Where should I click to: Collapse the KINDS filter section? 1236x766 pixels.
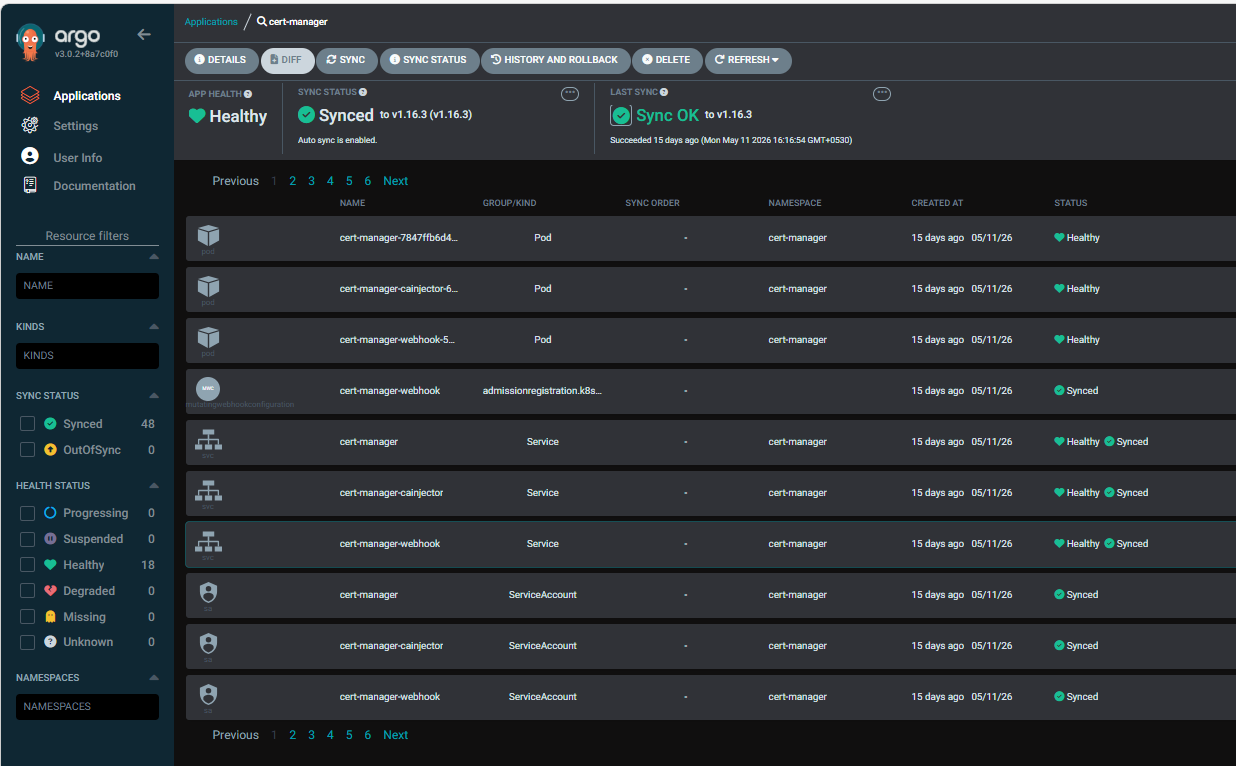tap(154, 327)
